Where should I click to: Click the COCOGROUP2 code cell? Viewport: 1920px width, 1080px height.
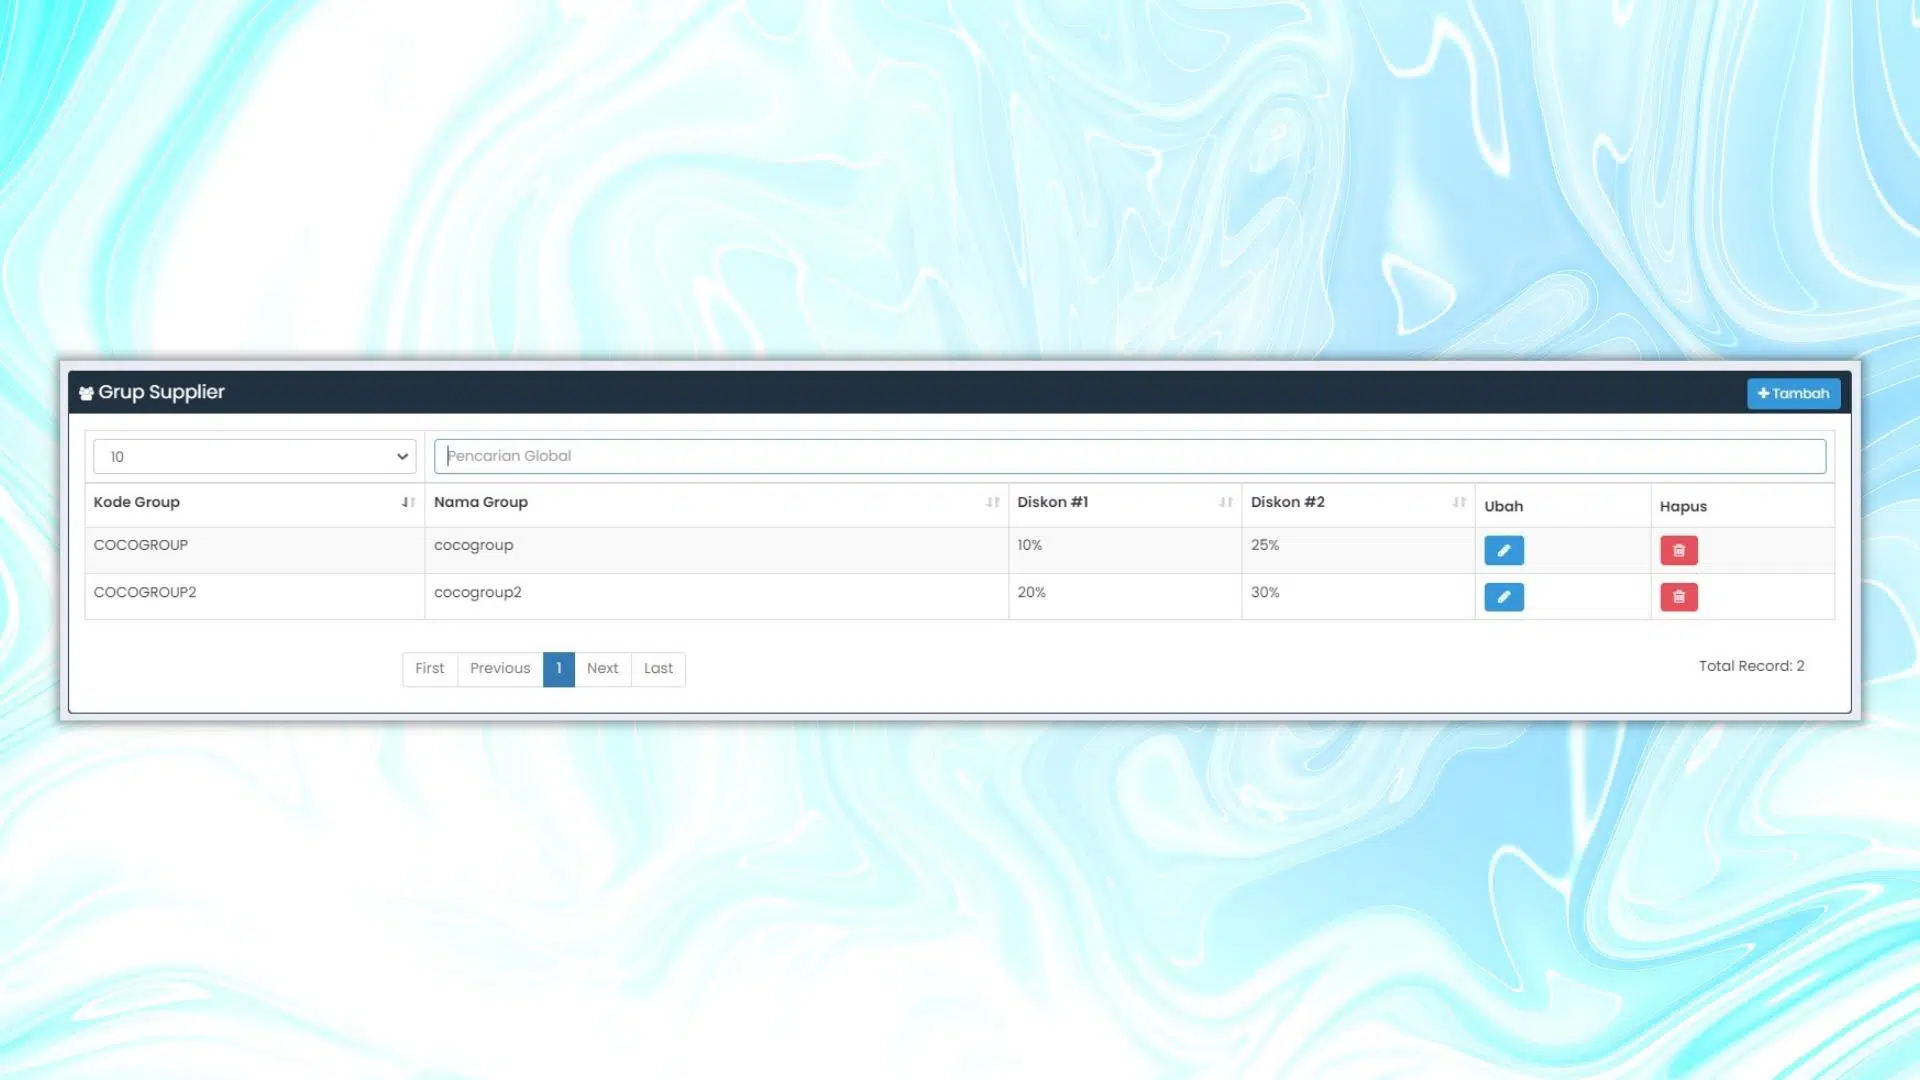click(254, 597)
